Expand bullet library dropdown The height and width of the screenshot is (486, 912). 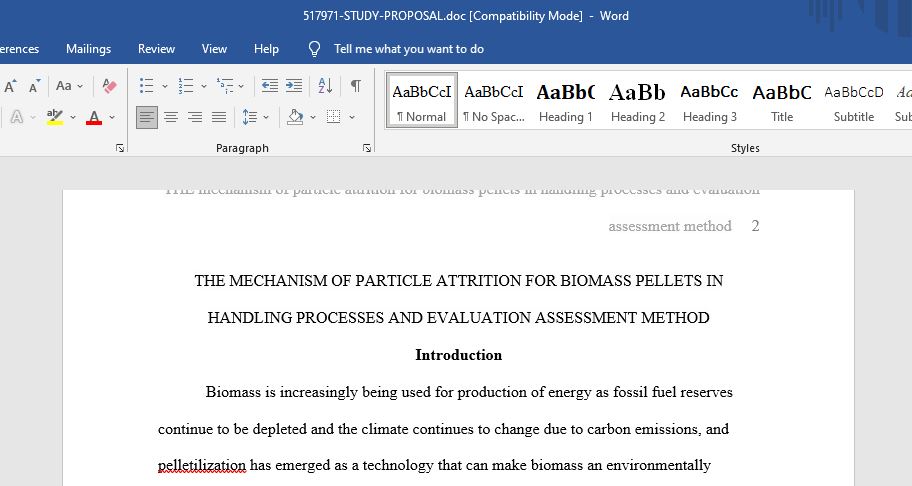click(x=165, y=86)
